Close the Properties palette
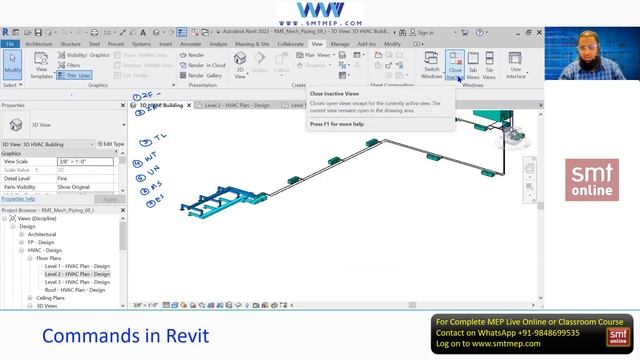 [x=123, y=105]
